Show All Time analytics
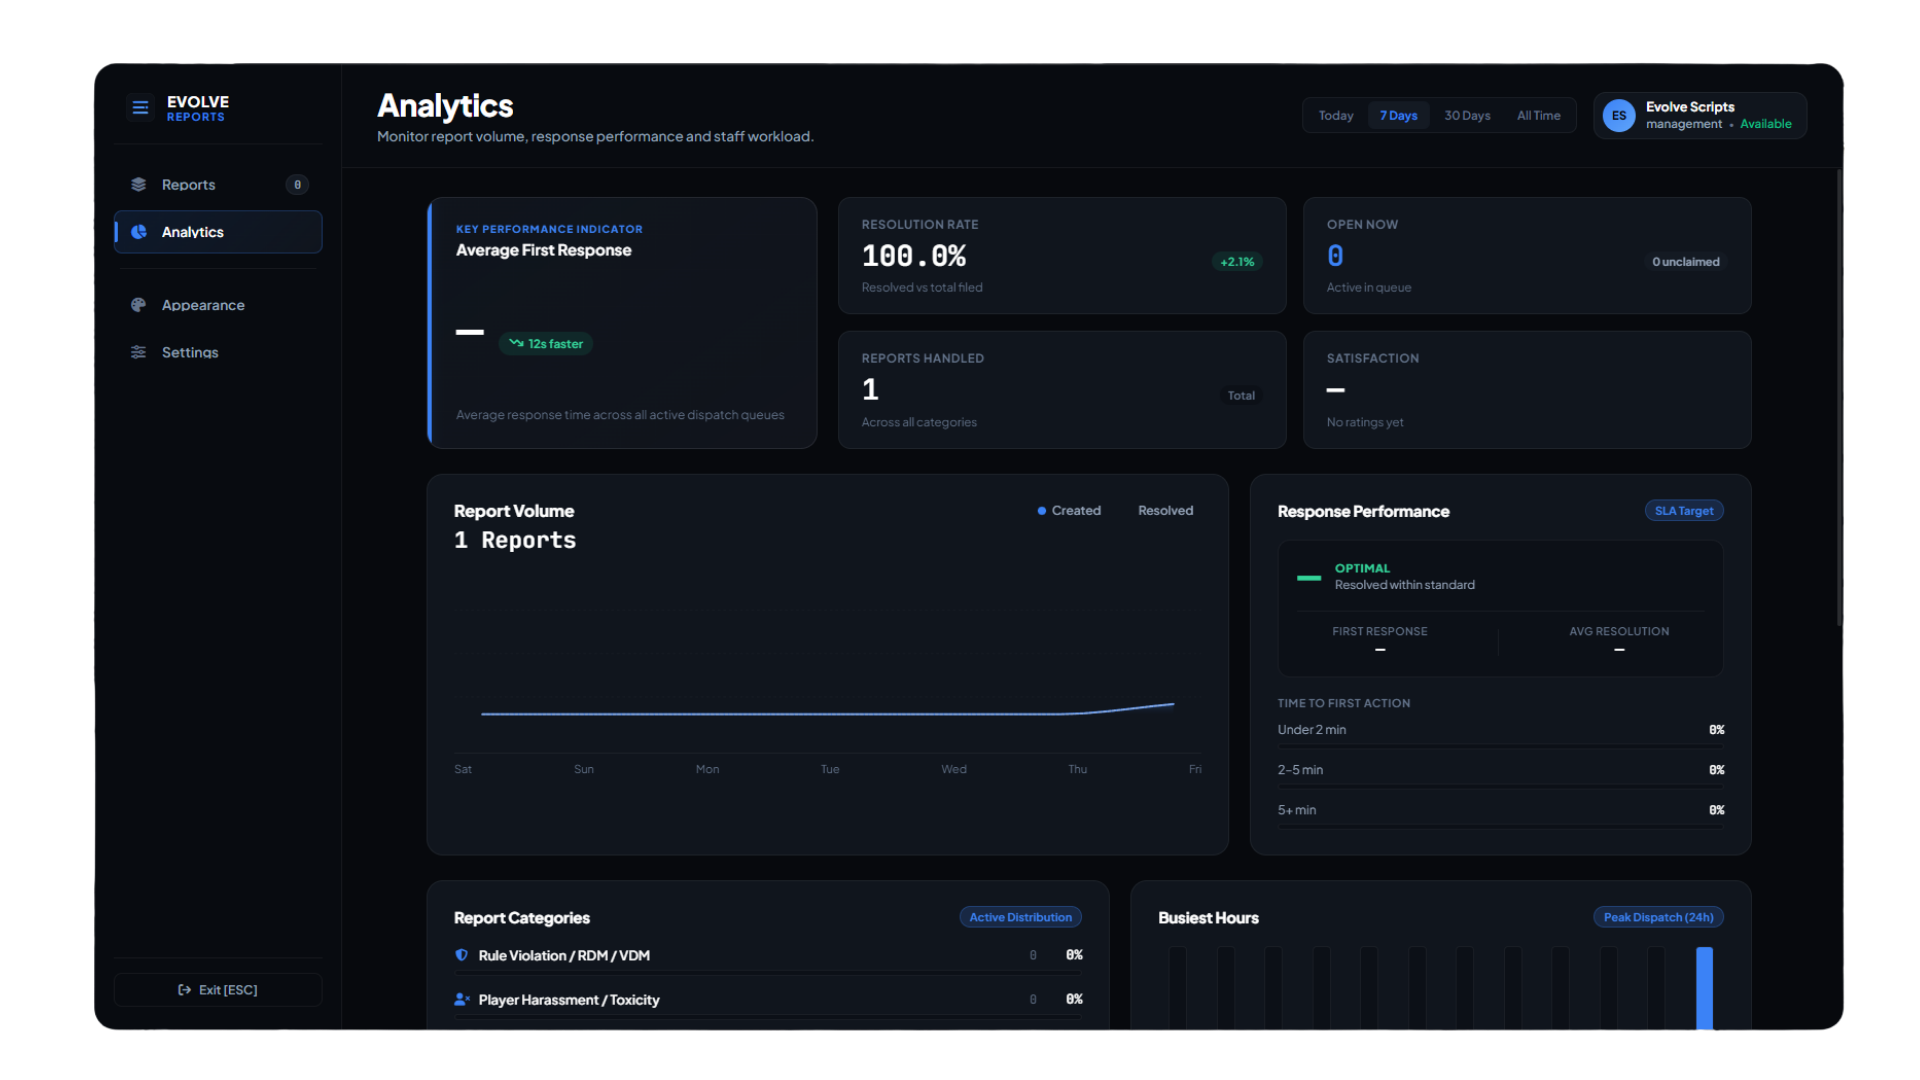1920x1080 pixels. 1538,116
